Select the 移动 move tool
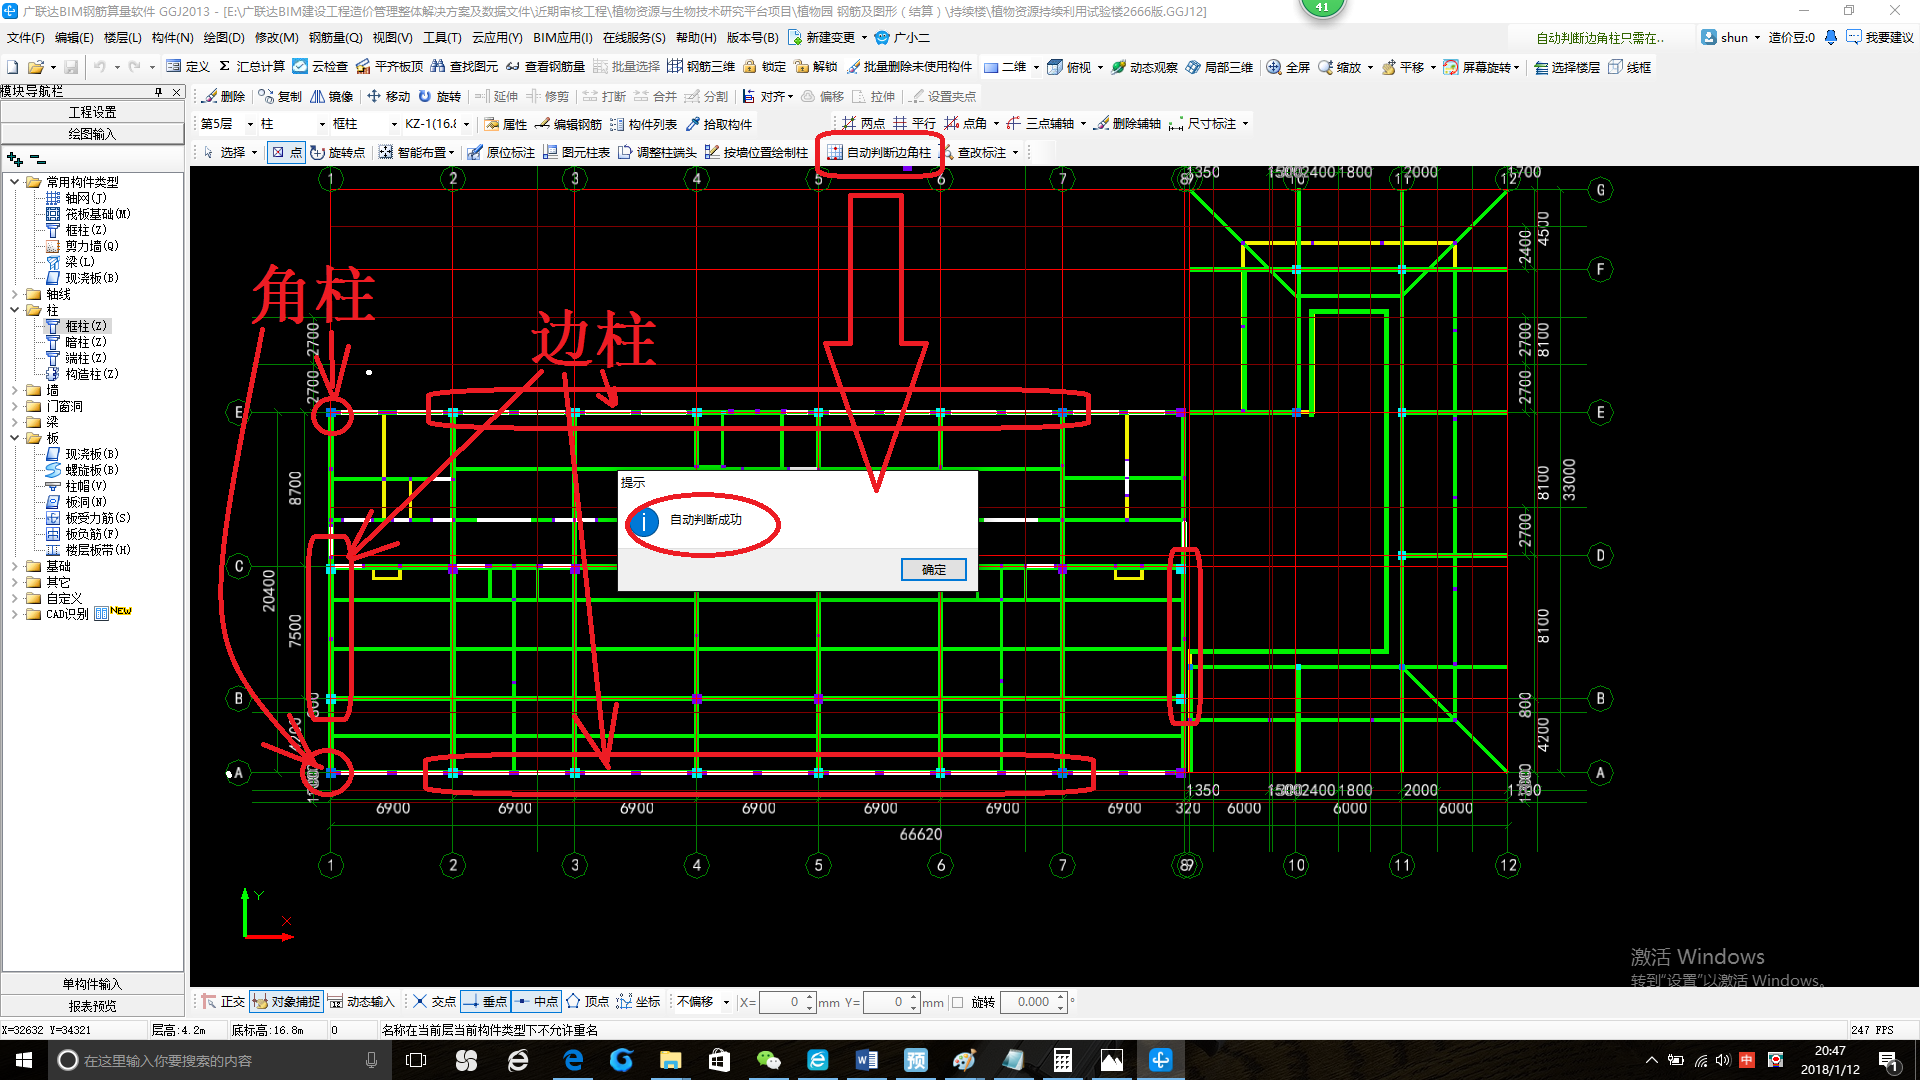Viewport: 1920px width, 1080px height. 389,96
